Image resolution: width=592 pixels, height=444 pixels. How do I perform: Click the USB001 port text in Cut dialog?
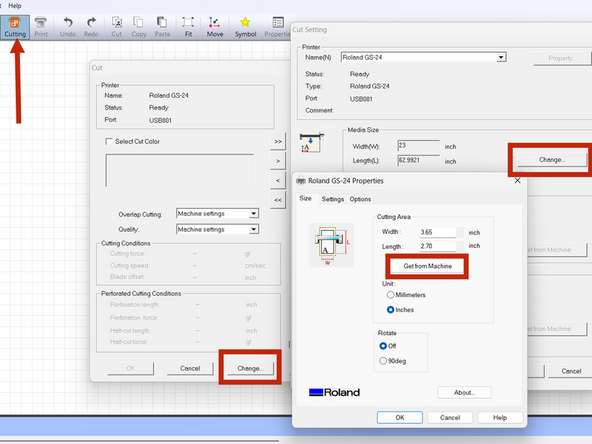pyautogui.click(x=160, y=120)
